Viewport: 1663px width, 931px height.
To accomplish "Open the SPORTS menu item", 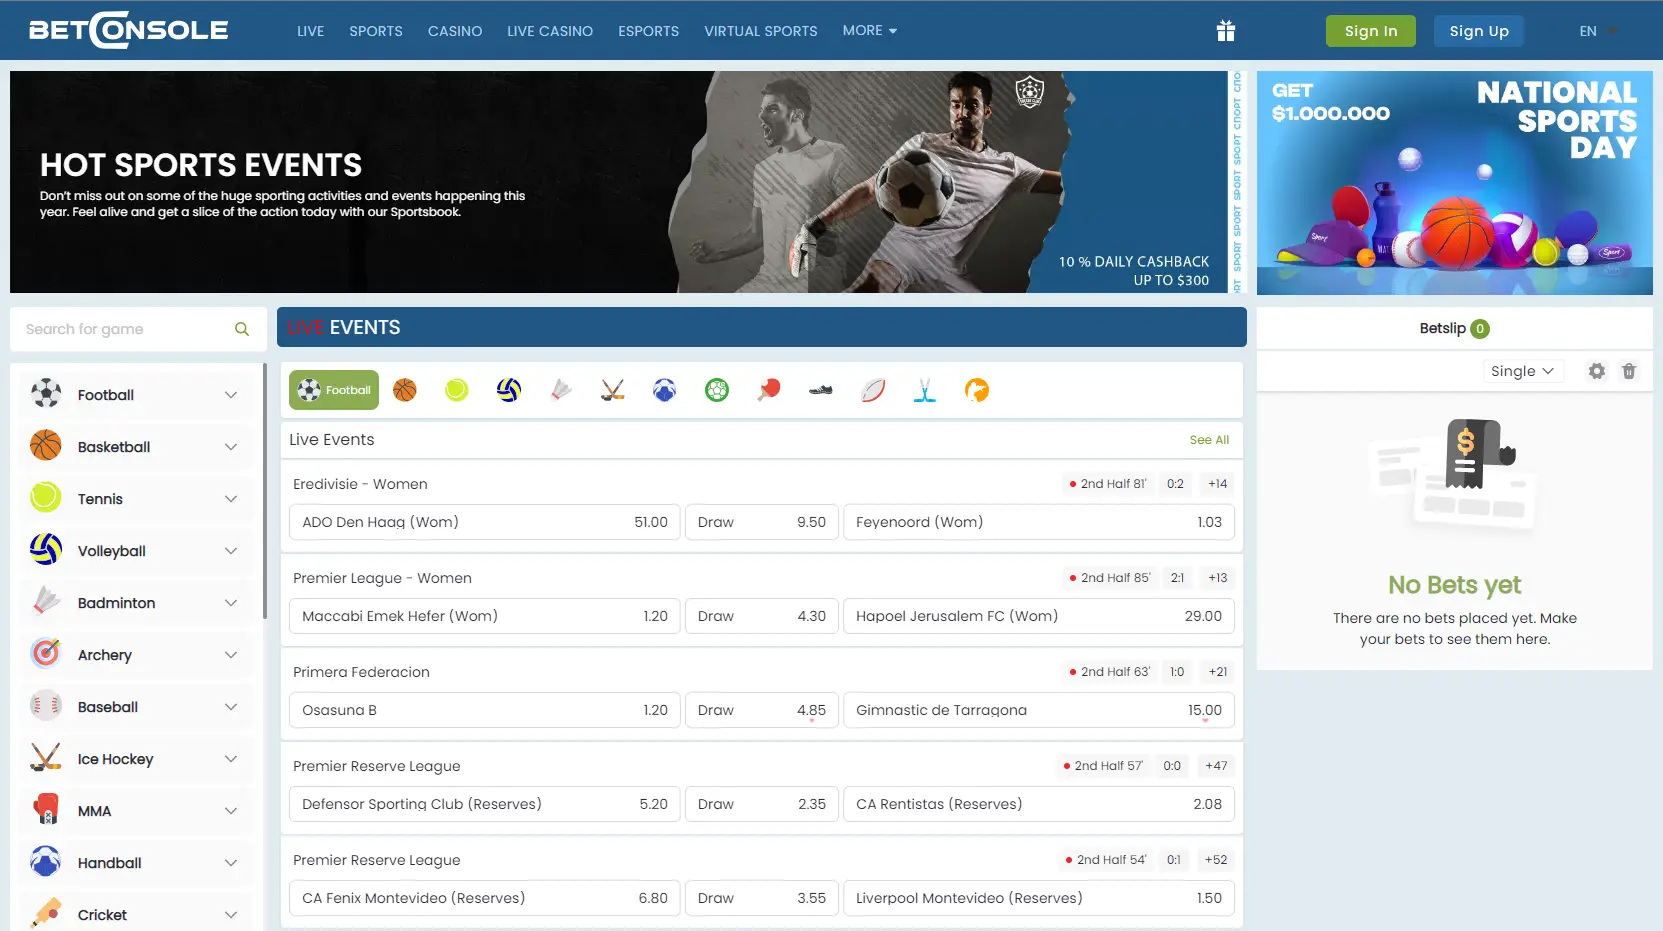I will pyautogui.click(x=376, y=31).
